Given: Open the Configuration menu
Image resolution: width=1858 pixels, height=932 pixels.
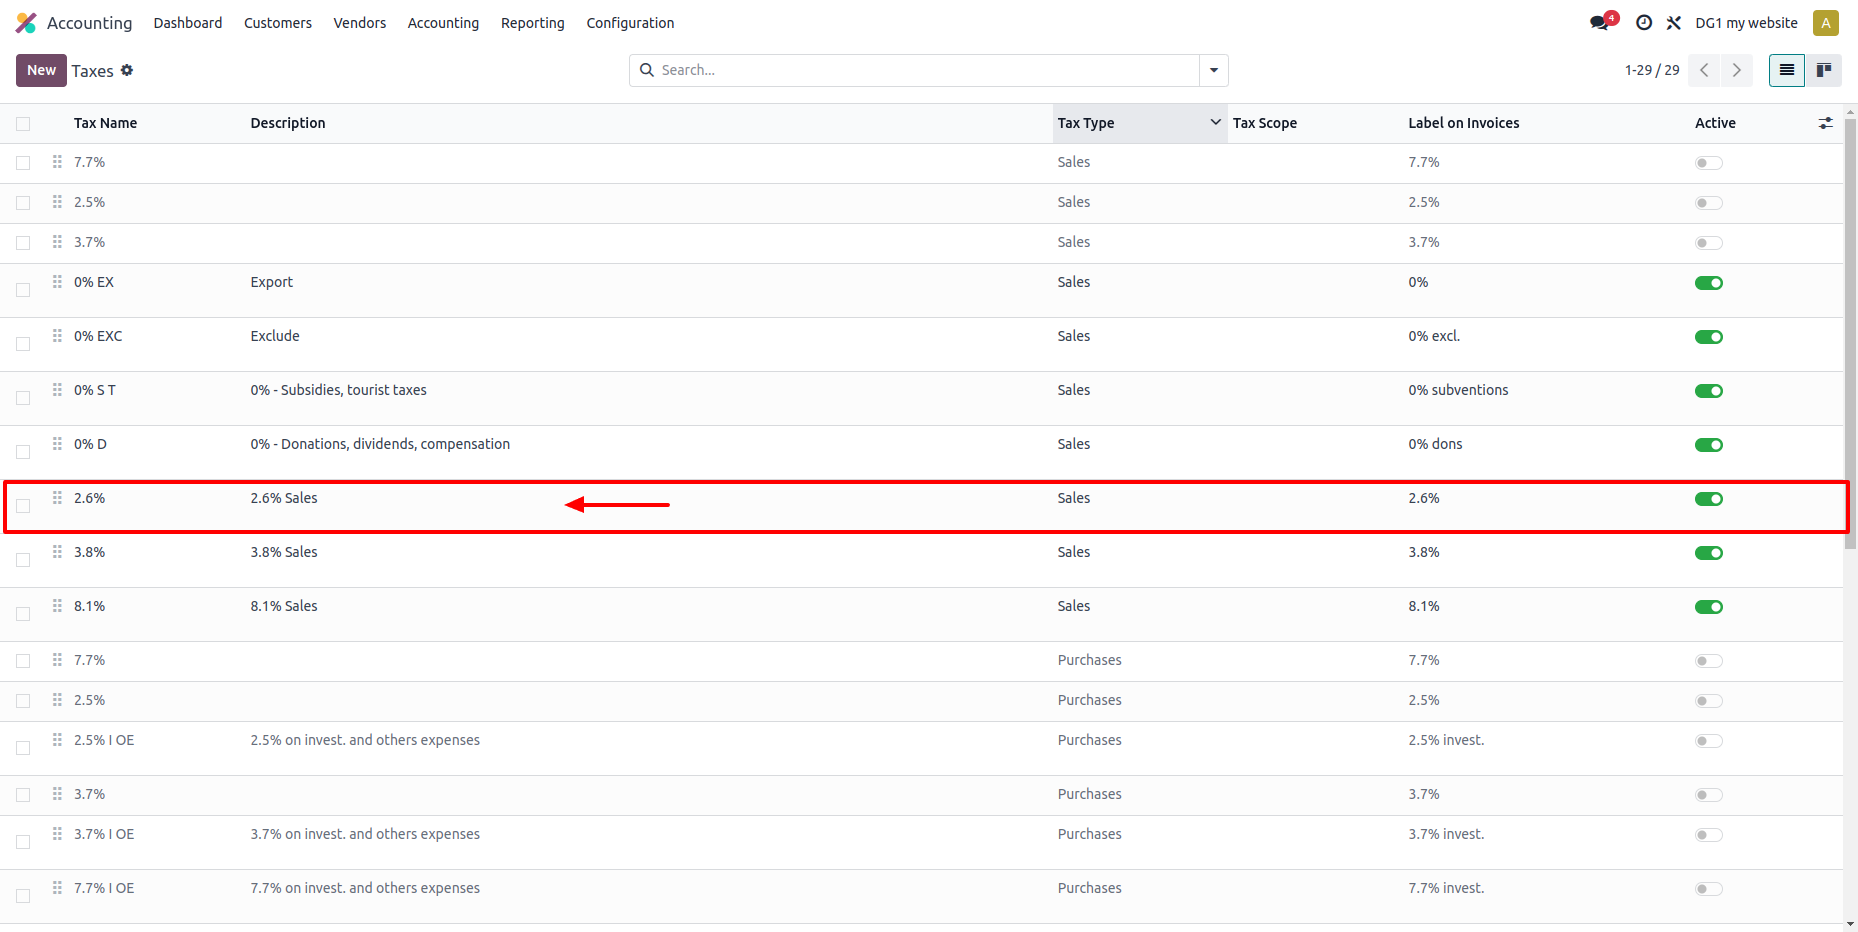Looking at the screenshot, I should [630, 23].
